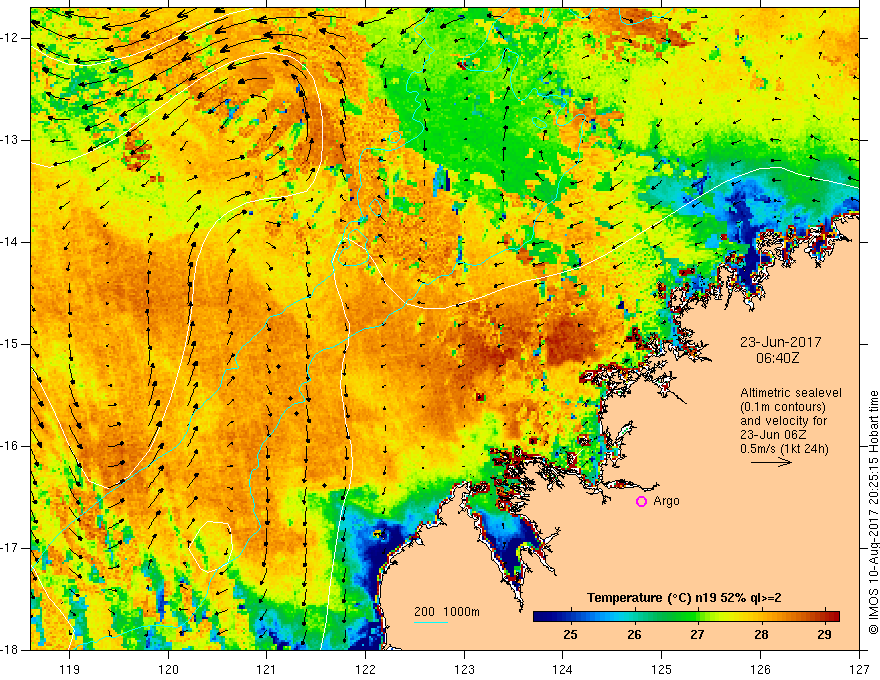Click the 120 longitude axis label

click(x=168, y=669)
